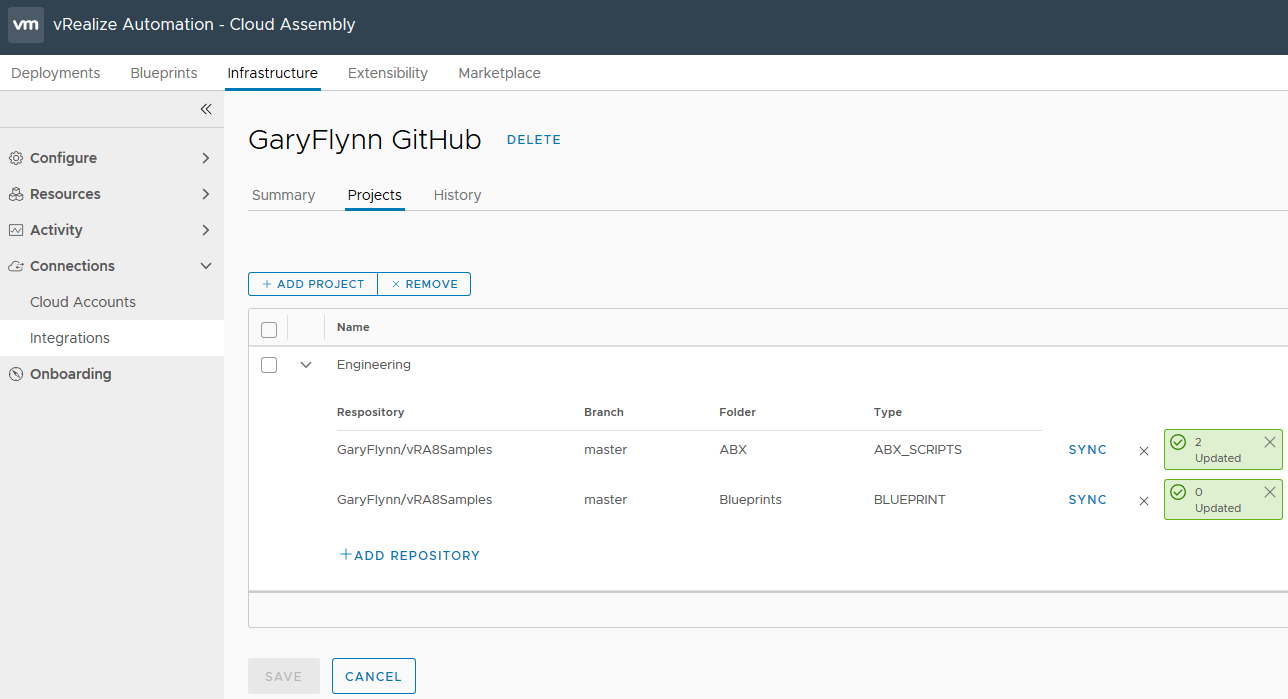Image resolution: width=1288 pixels, height=699 pixels.
Task: Click the ADD PROJECT button
Action: [313, 284]
